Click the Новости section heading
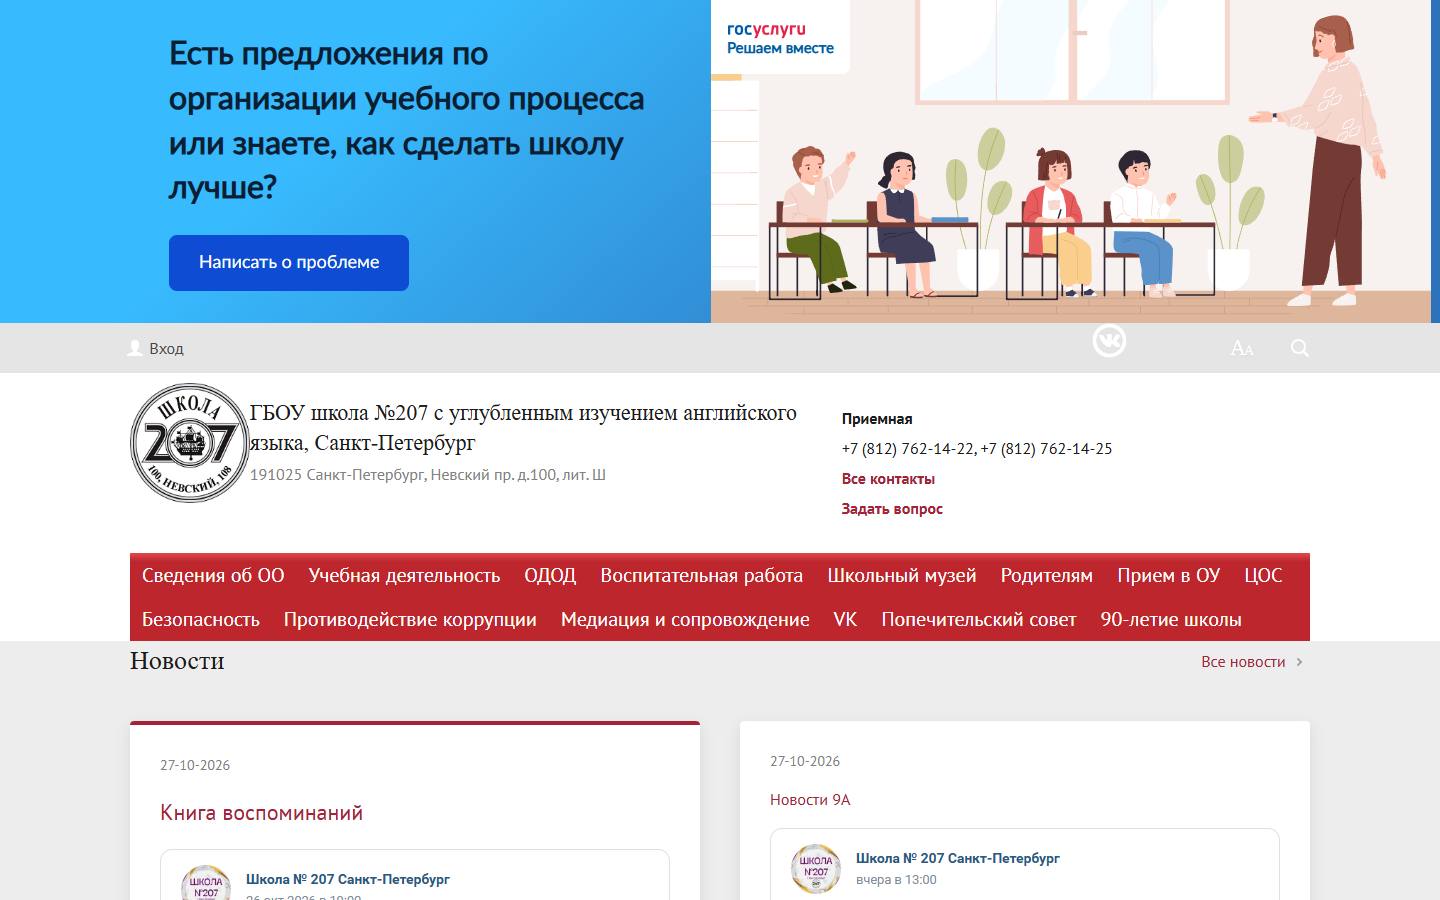 pos(177,661)
